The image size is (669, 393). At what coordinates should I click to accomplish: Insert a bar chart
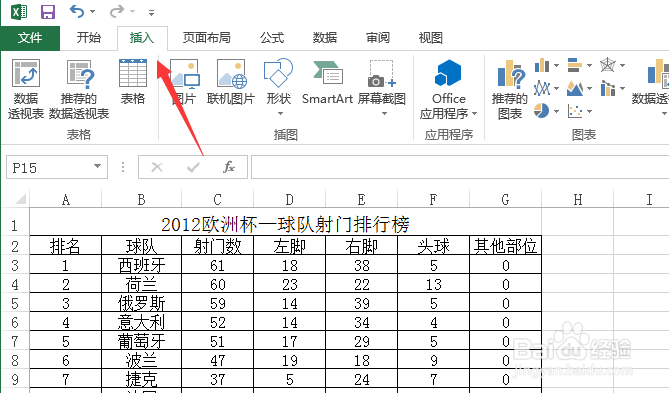[575, 65]
